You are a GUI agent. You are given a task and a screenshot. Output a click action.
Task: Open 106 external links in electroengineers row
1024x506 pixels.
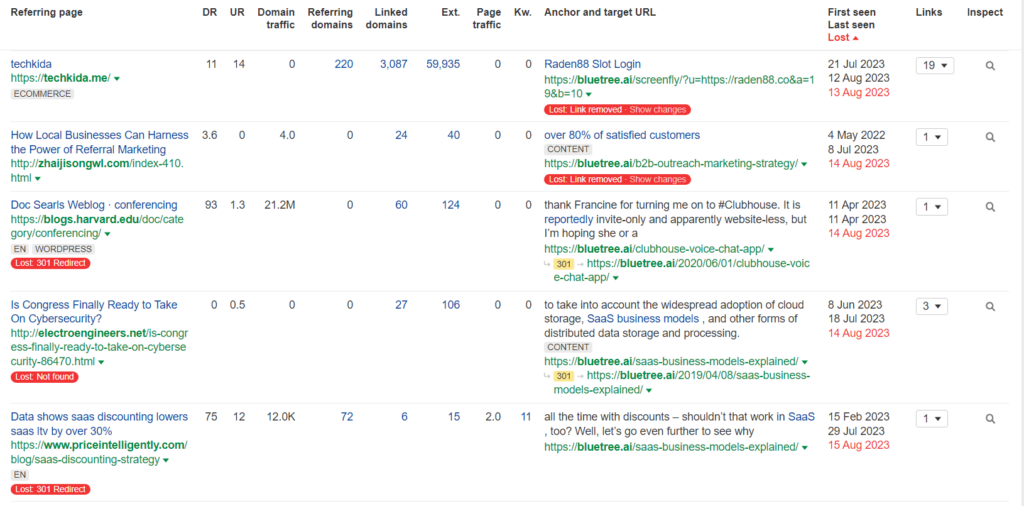coord(451,304)
